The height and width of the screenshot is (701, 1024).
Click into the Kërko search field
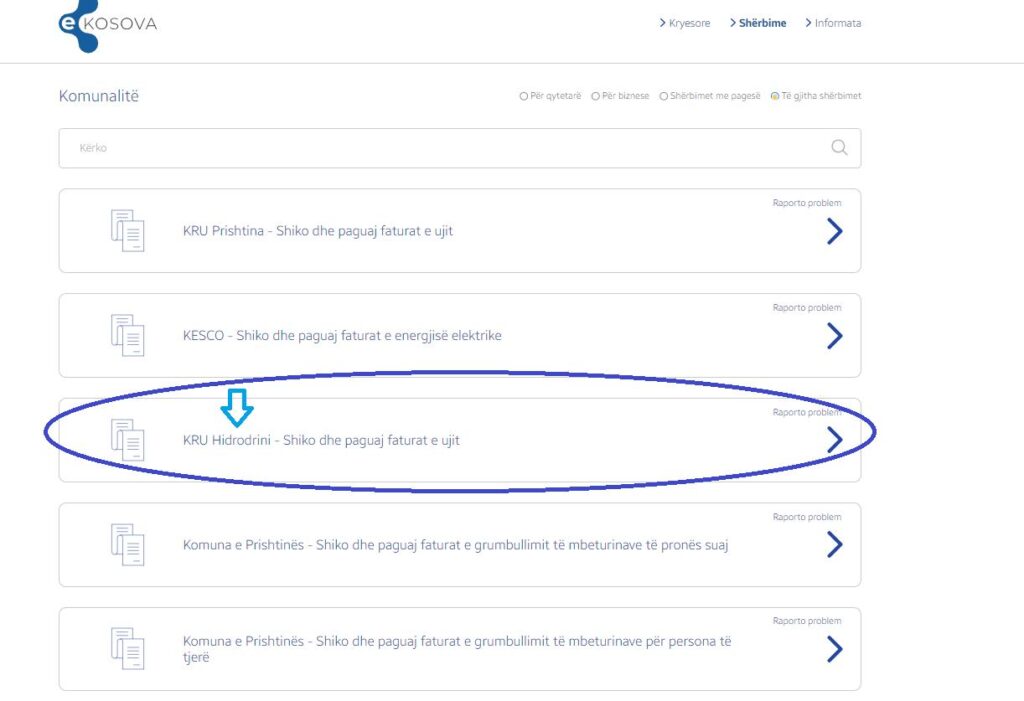(440, 148)
